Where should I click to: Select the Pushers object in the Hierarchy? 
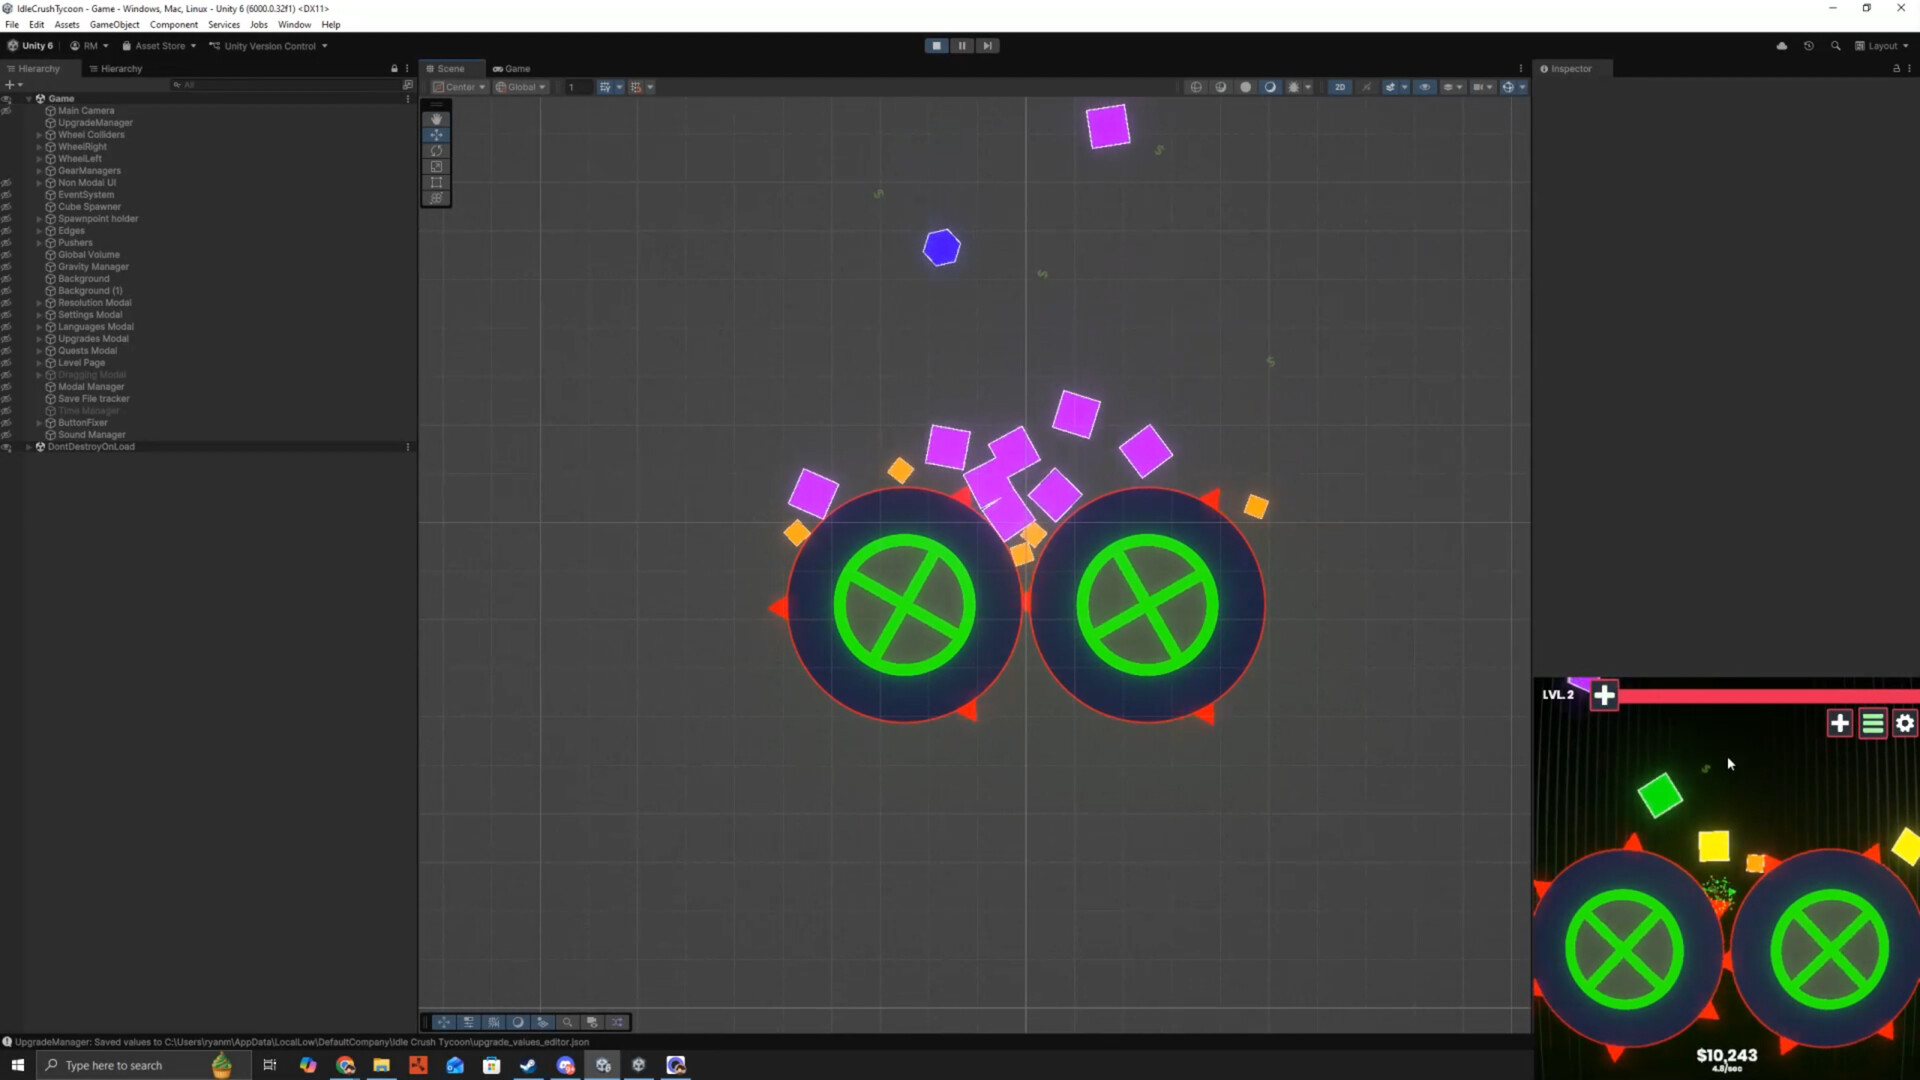(73, 243)
